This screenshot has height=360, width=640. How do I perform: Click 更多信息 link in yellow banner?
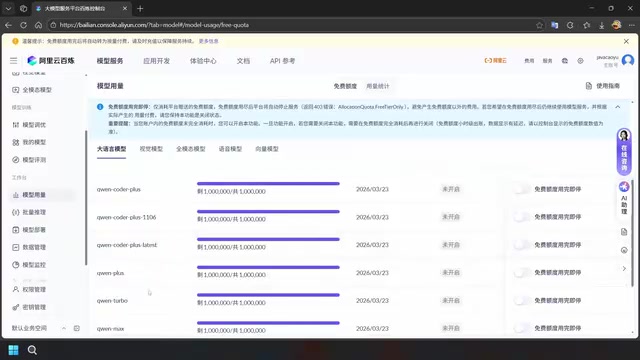coord(209,41)
